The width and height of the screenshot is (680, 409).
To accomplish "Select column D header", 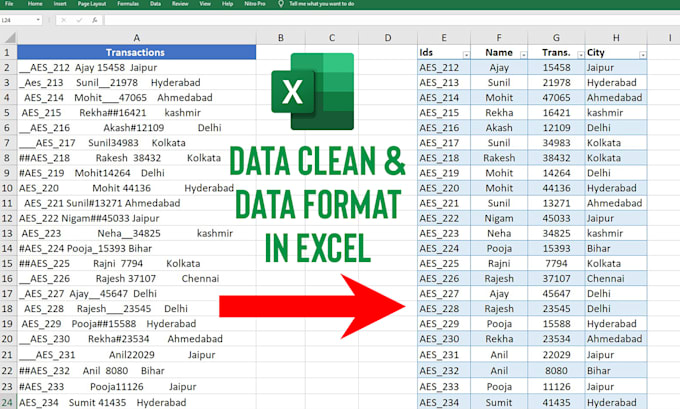I will click(x=388, y=38).
